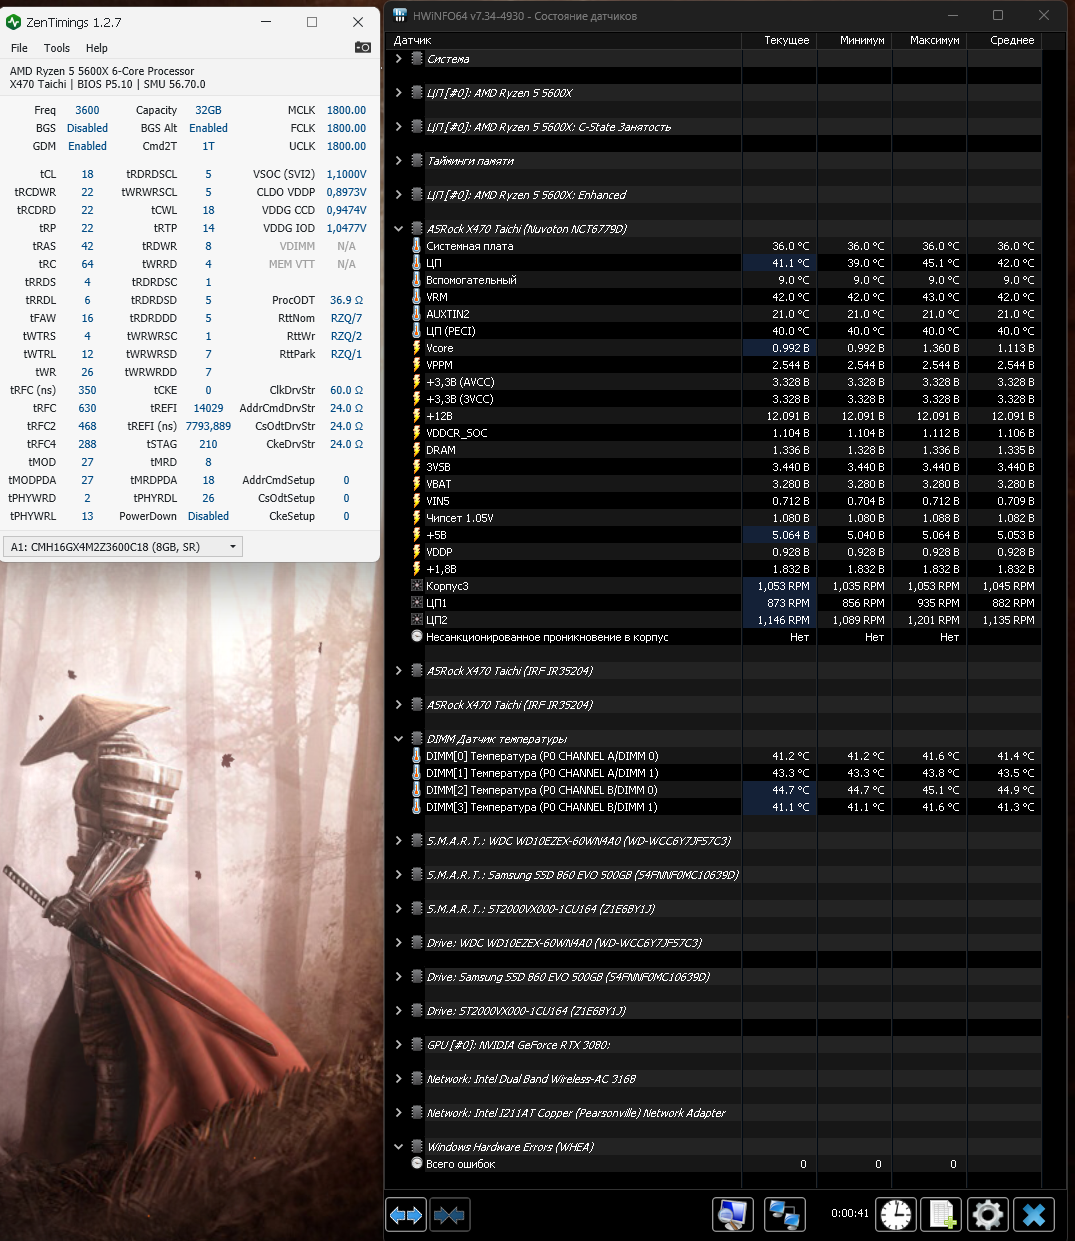Click the log file with plus icon
The image size is (1075, 1241).
[x=941, y=1215]
